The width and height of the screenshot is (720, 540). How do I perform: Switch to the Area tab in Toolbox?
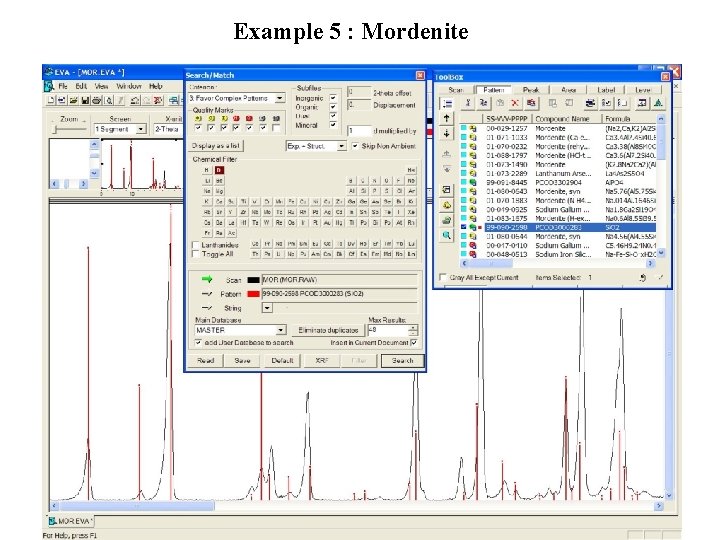tap(568, 90)
